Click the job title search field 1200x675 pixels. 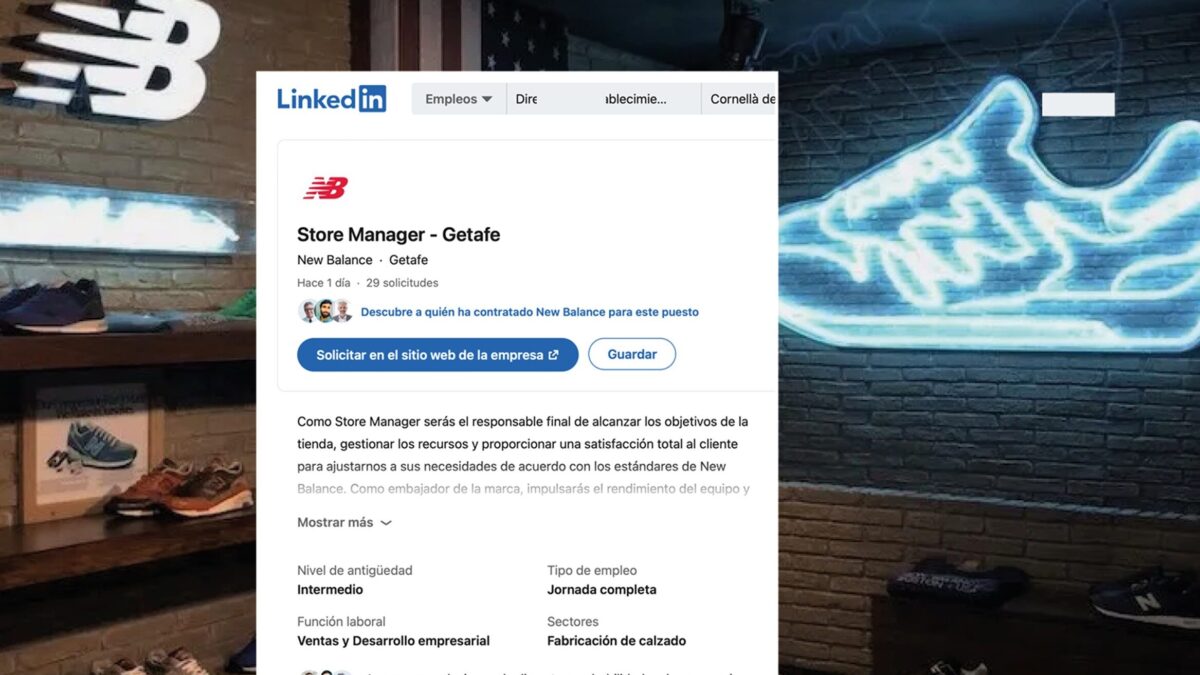604,99
